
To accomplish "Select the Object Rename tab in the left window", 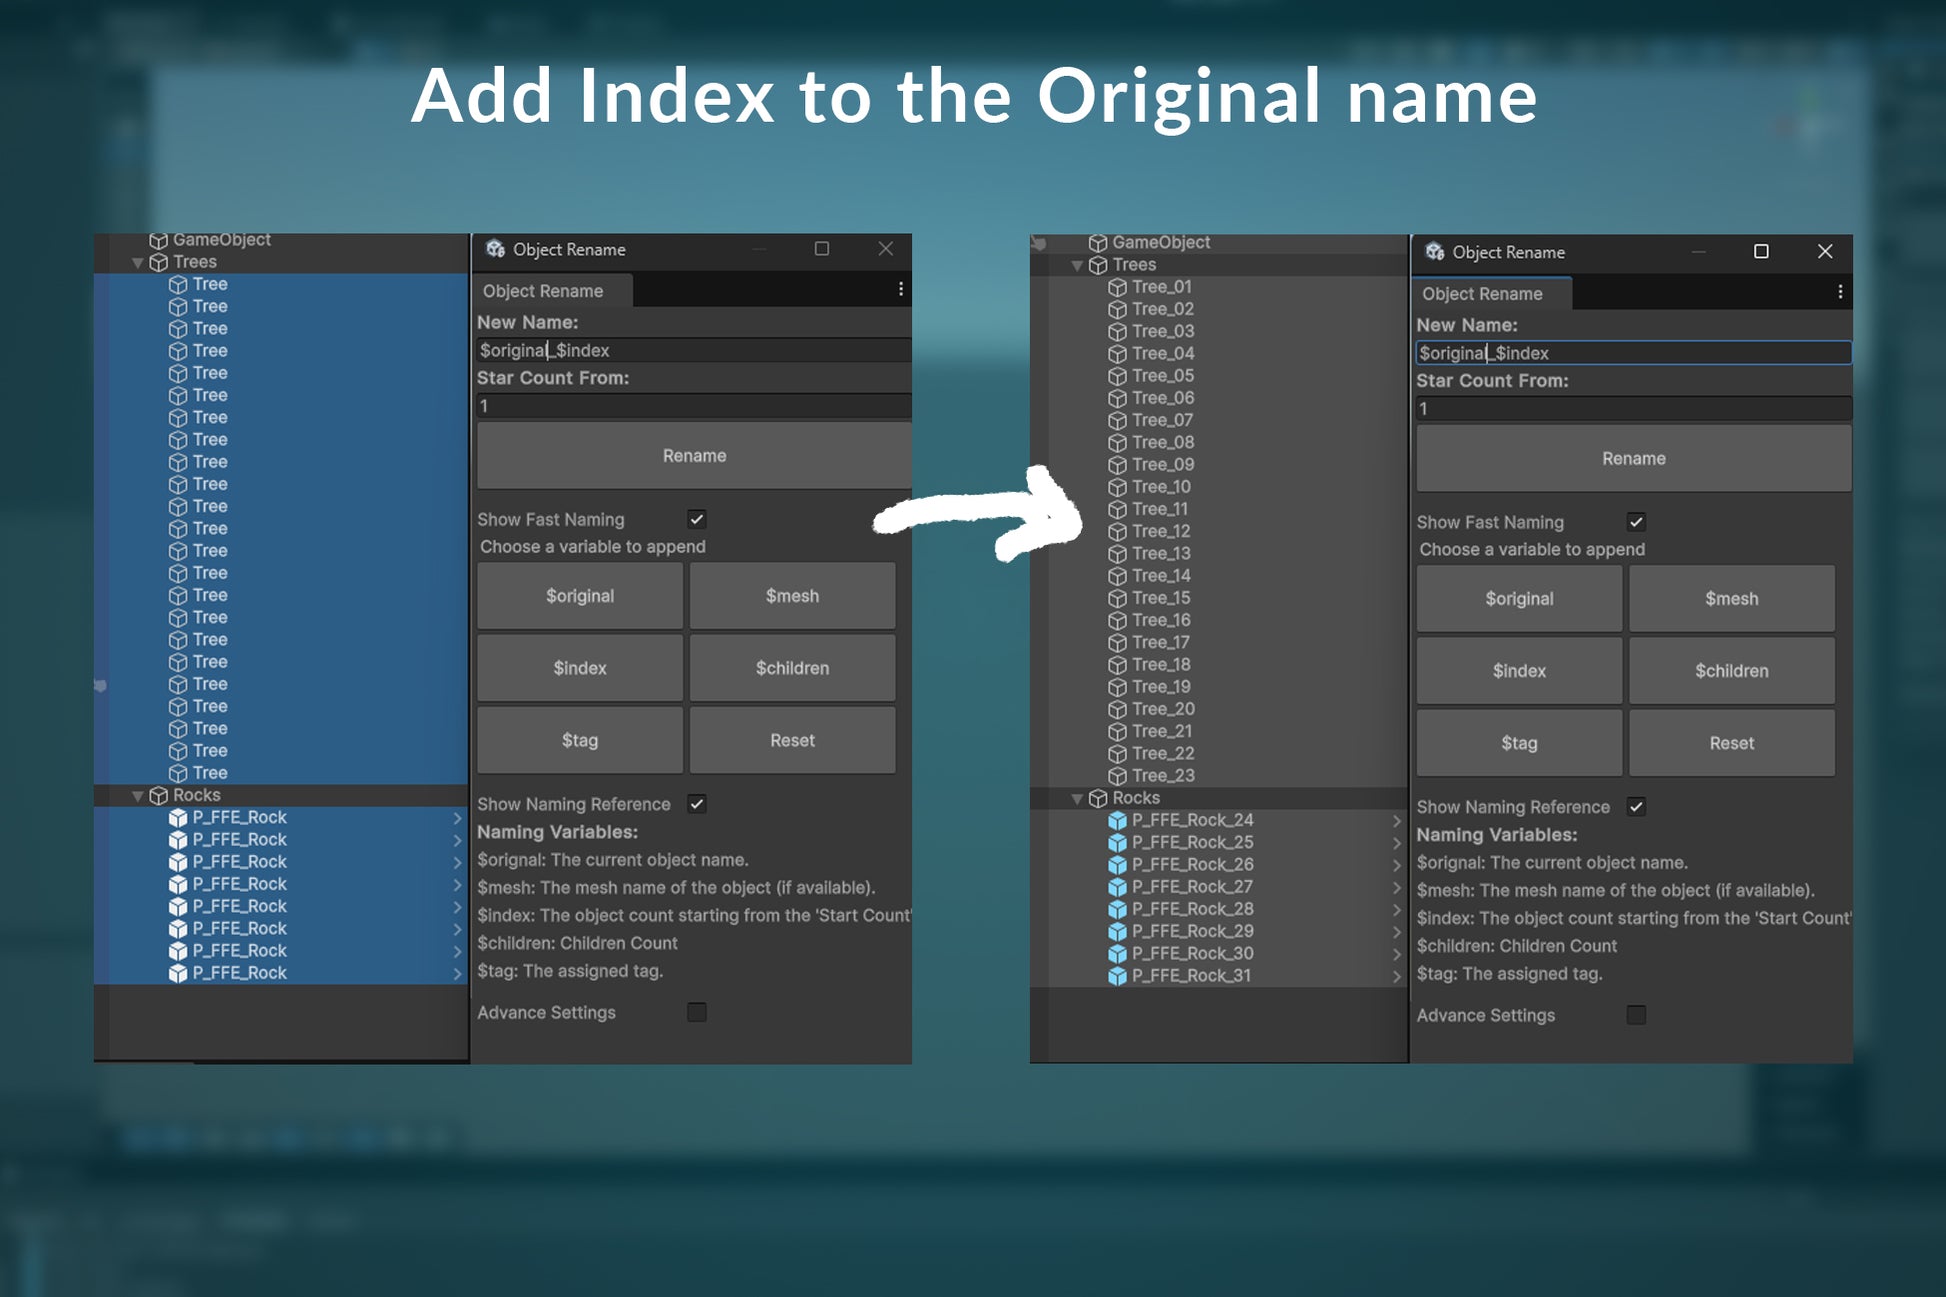I will [543, 291].
